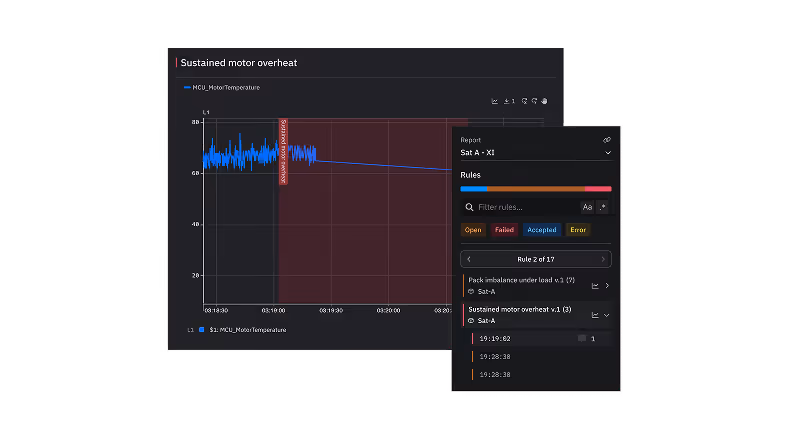Image resolution: width=794 pixels, height=446 pixels.
Task: Expand the Pack imbalance under load rule
Action: [607, 286]
